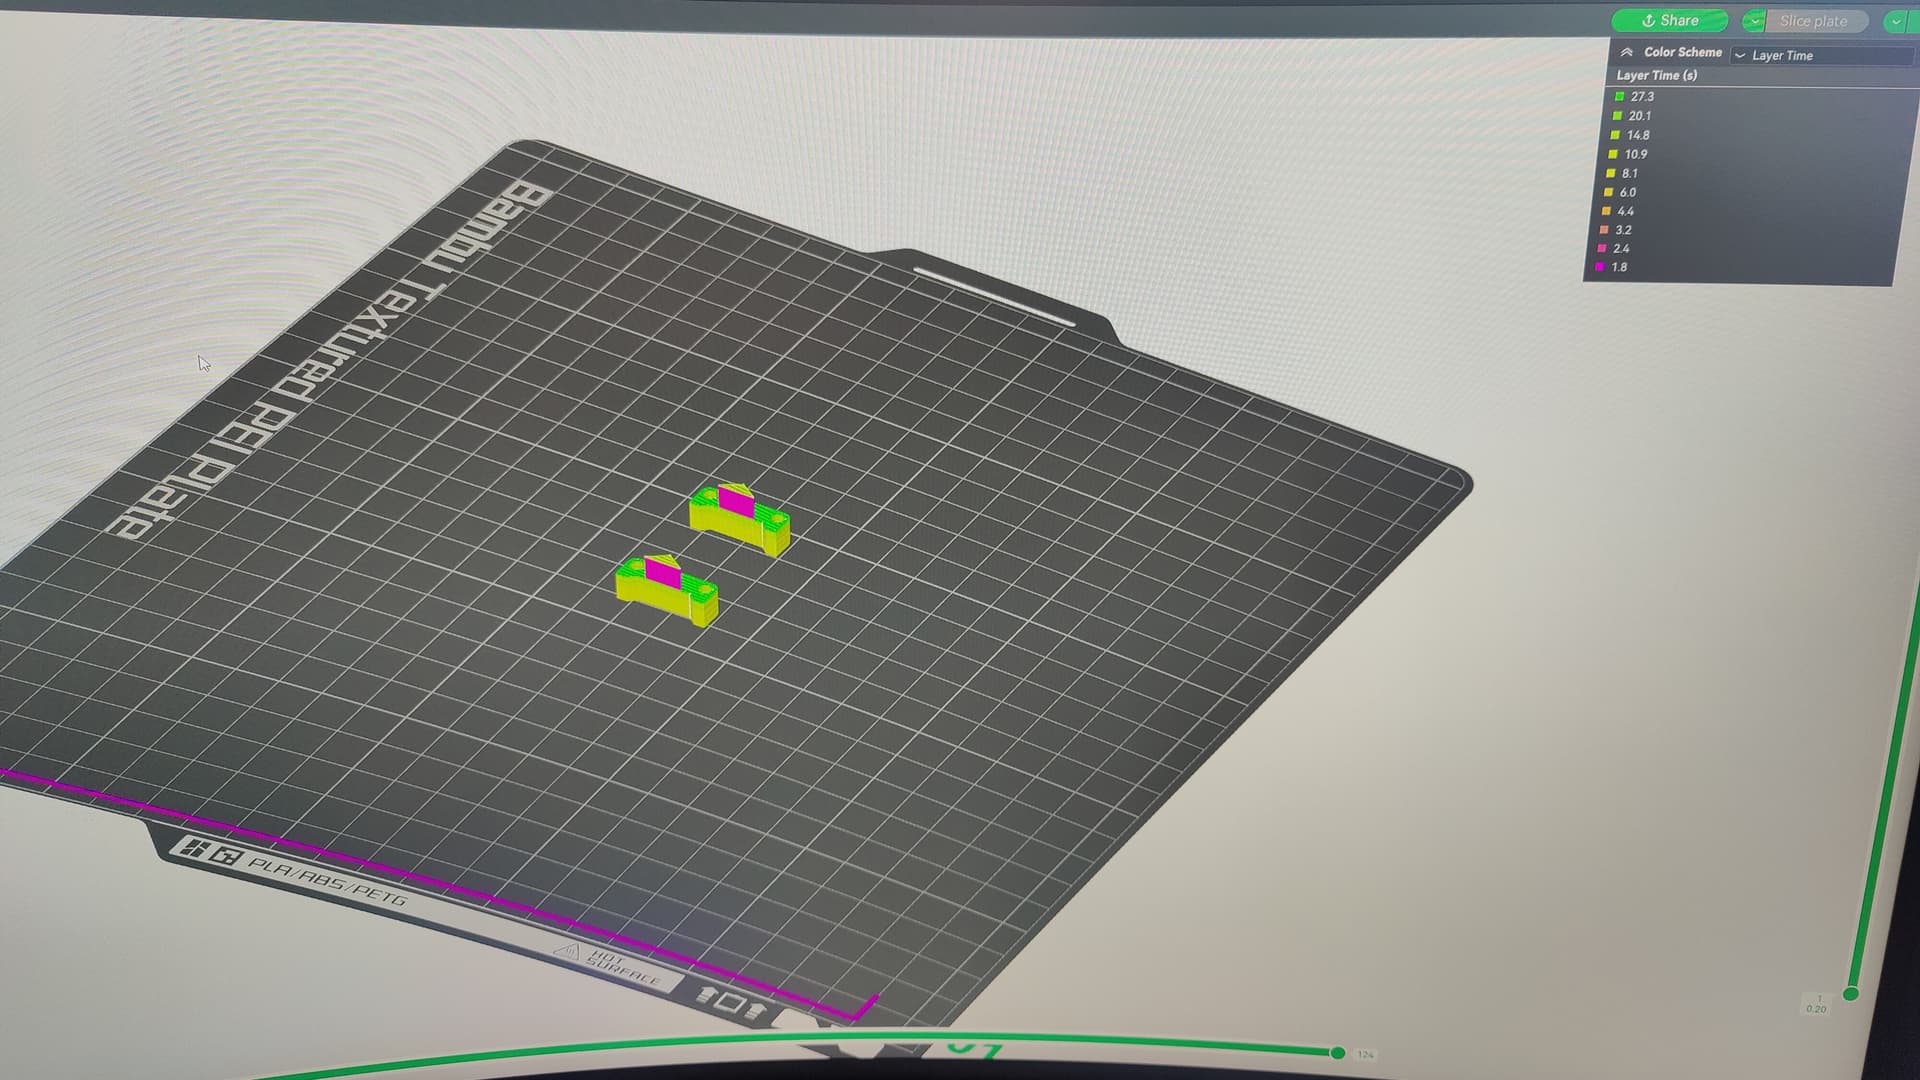Open the dropdown arrow beside Slice plate
This screenshot has width=1920, height=1080.
(x=1754, y=21)
